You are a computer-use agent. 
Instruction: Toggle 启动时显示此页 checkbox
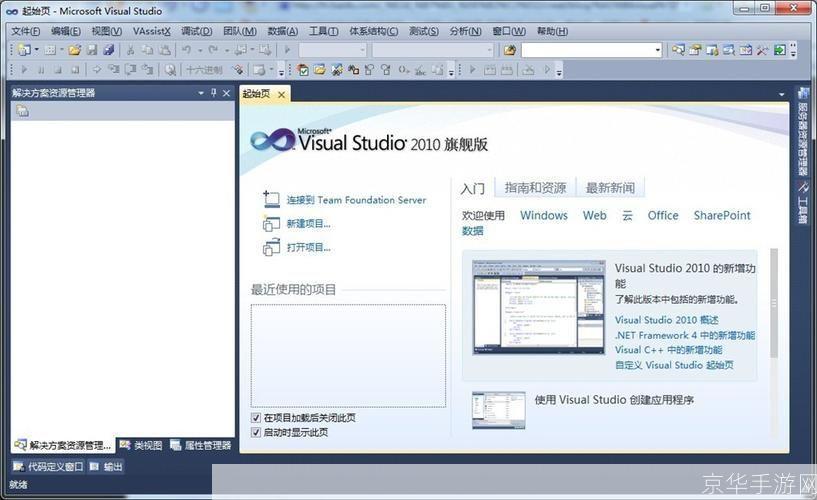tap(256, 432)
